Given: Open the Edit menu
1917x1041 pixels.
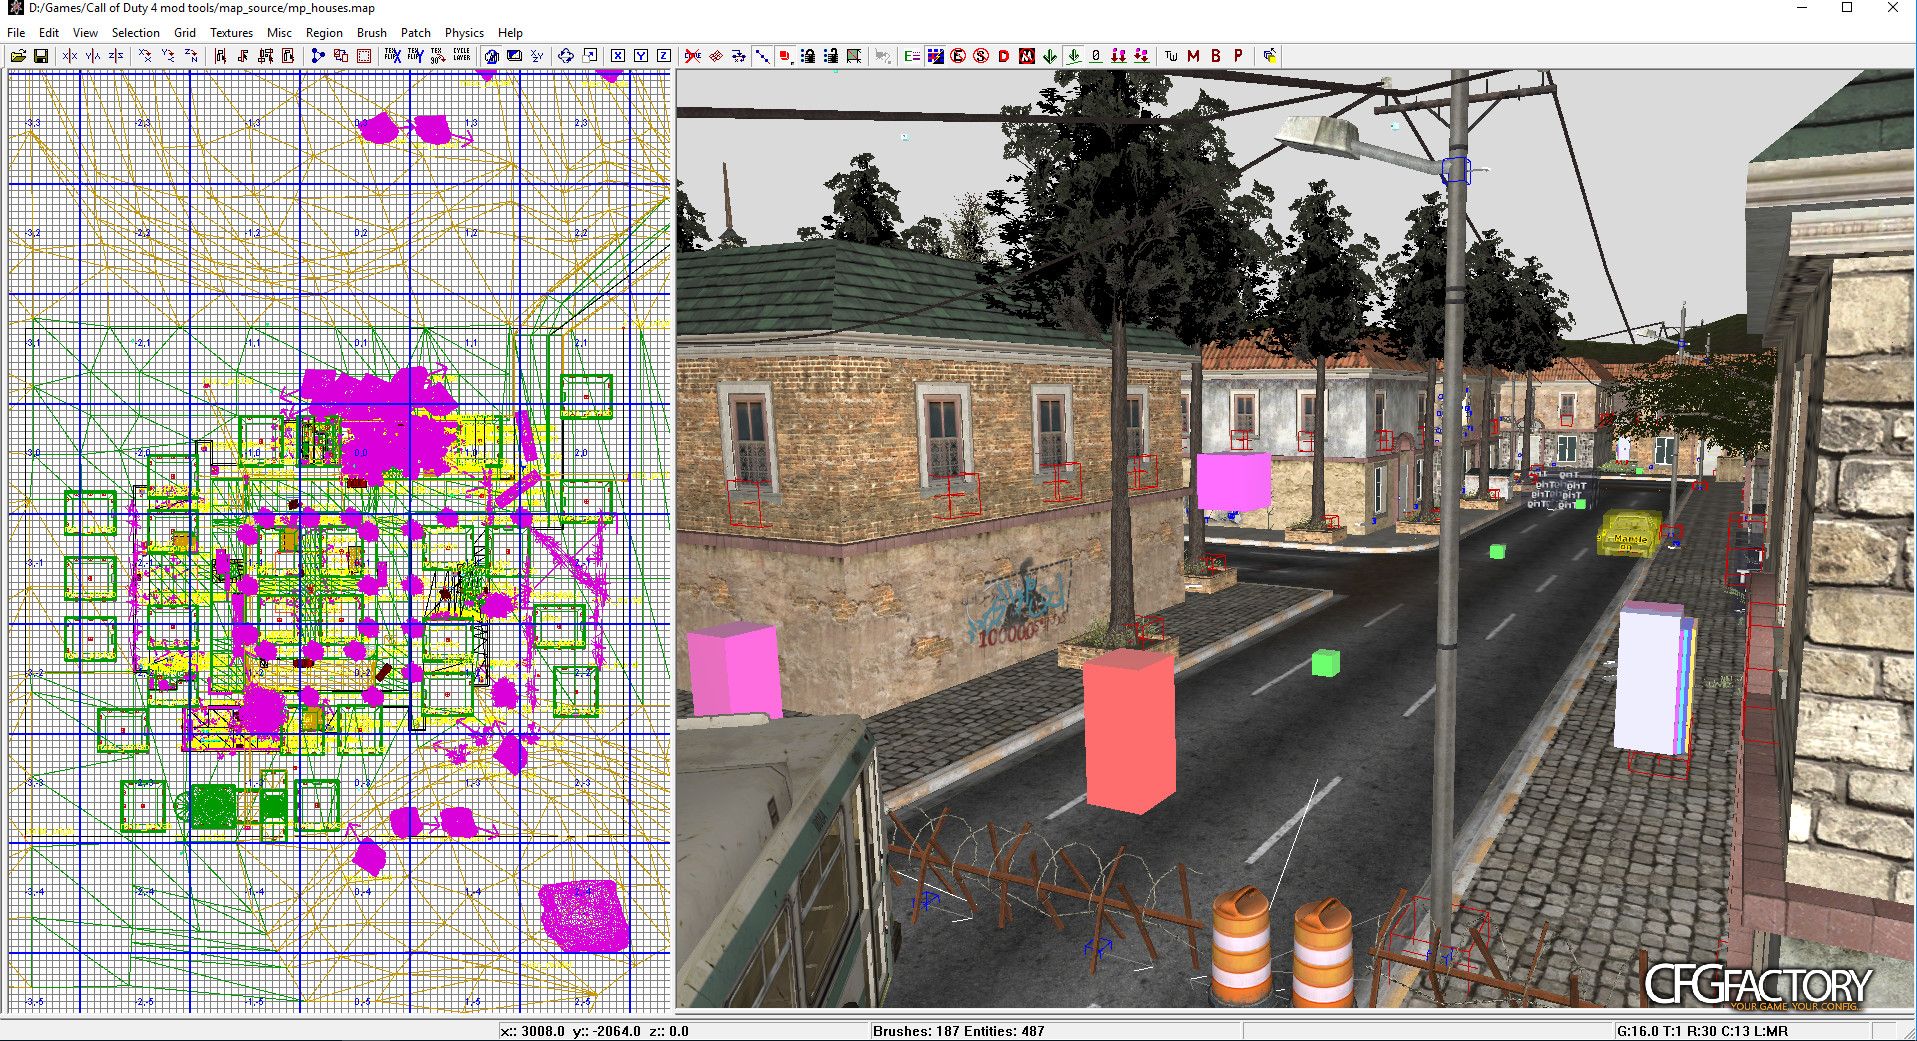Looking at the screenshot, I should [49, 33].
